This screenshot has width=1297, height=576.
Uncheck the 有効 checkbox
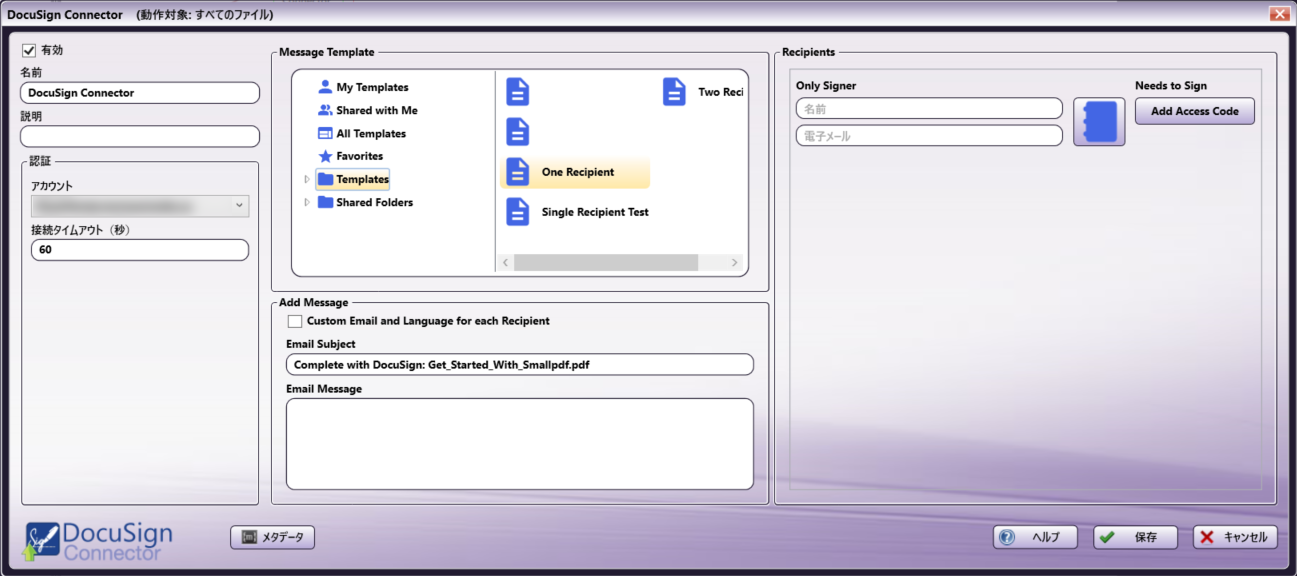click(29, 50)
